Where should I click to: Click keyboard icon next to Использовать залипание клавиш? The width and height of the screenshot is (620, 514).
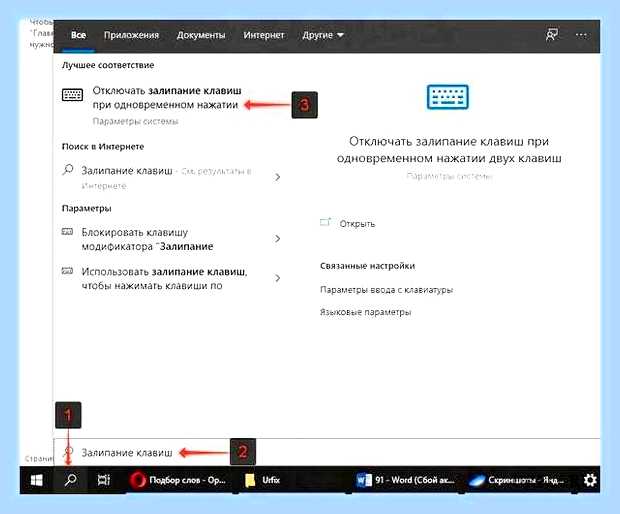(67, 271)
